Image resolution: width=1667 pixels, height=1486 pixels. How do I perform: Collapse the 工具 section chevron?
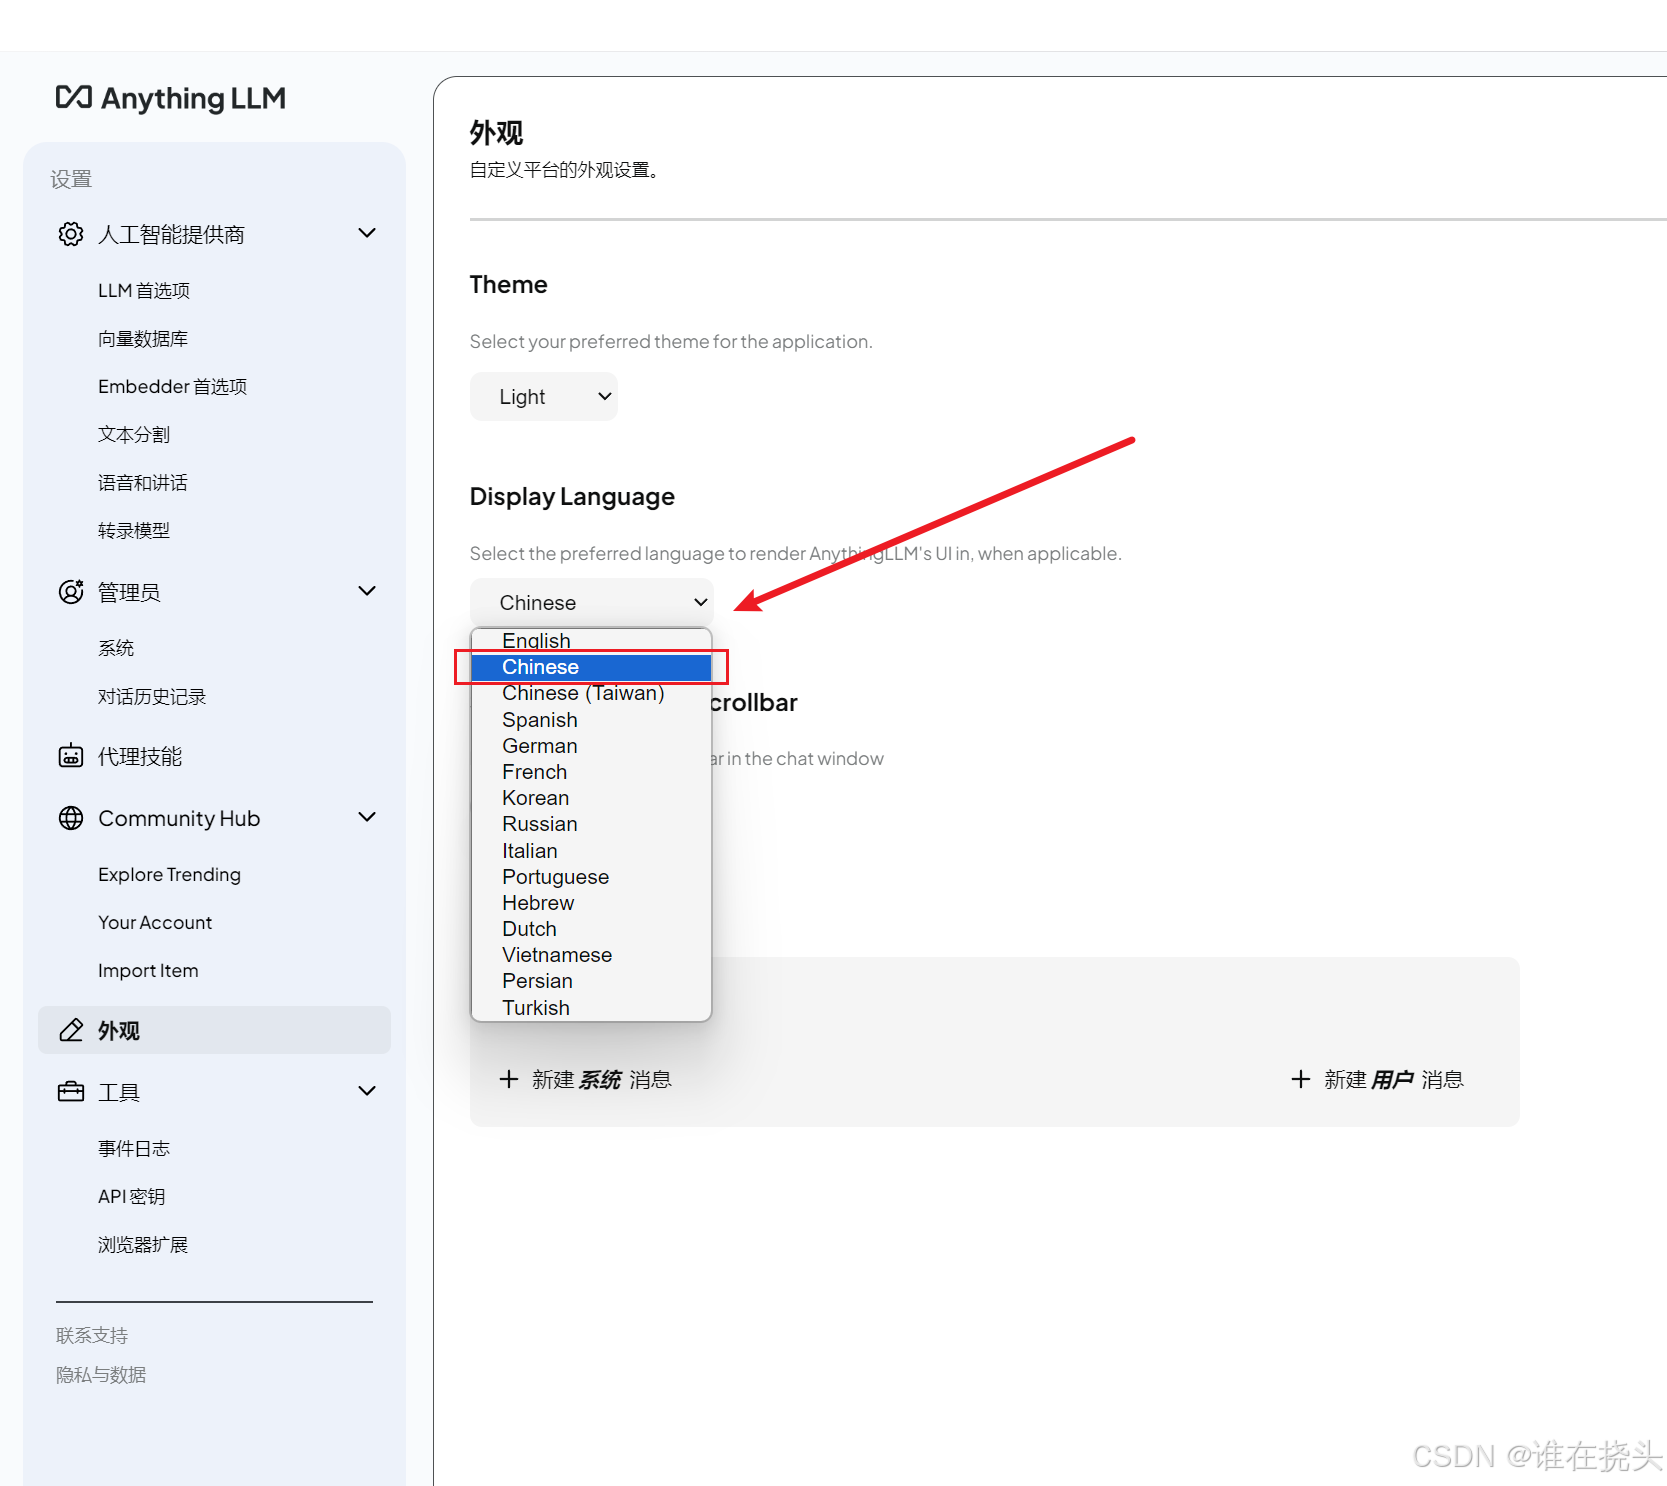click(367, 1091)
